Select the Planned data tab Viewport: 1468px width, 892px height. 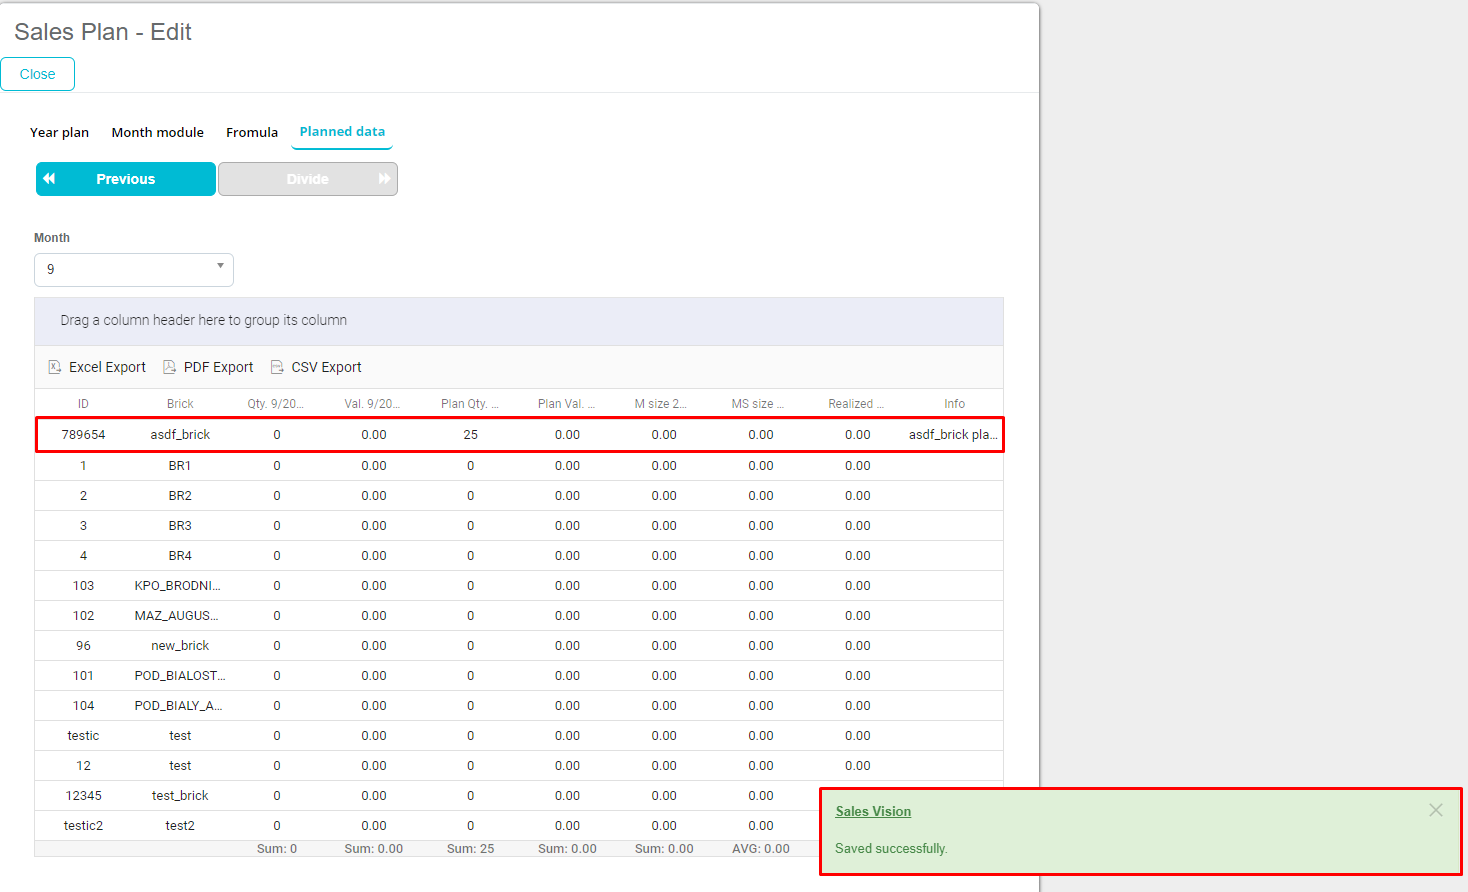tap(342, 132)
